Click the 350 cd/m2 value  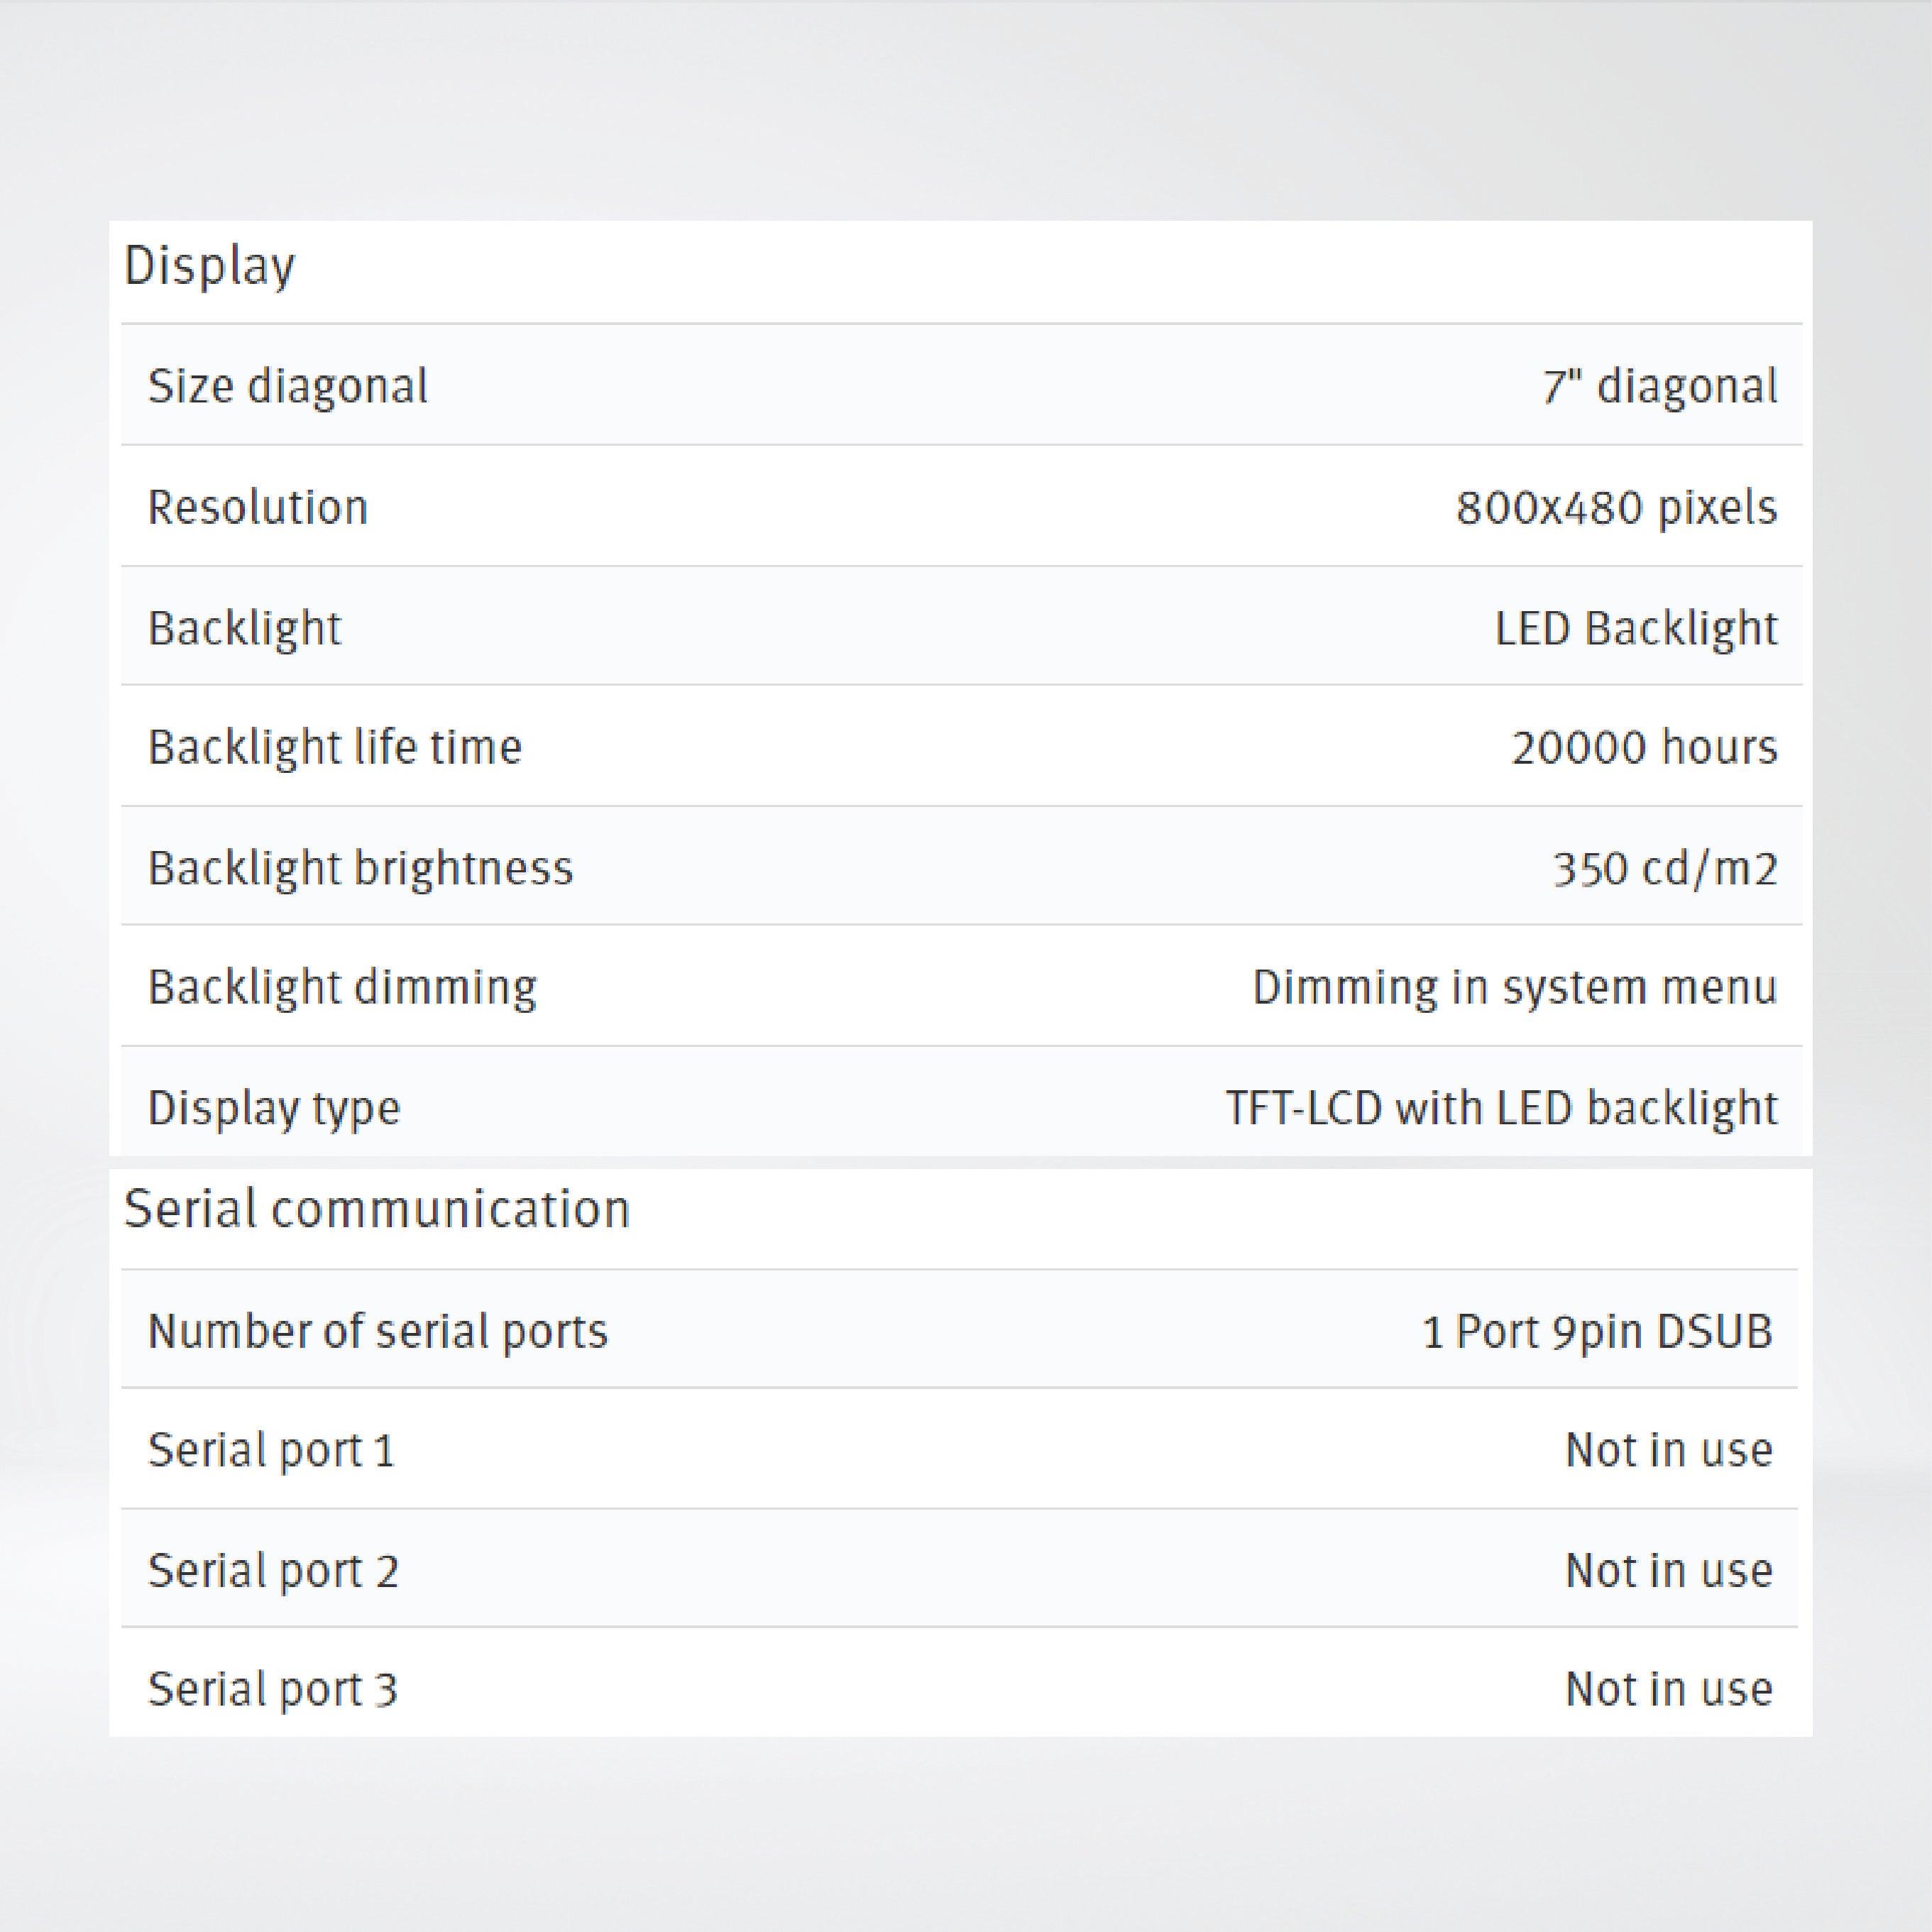point(1665,868)
